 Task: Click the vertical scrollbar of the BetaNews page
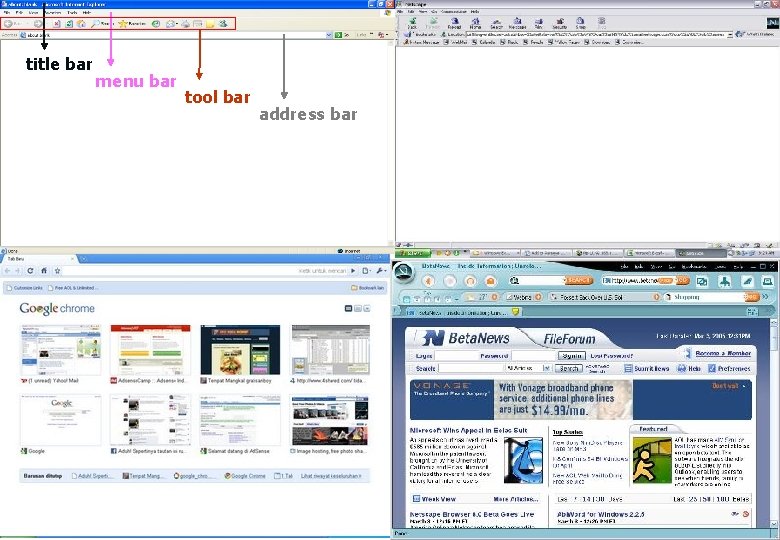776,423
